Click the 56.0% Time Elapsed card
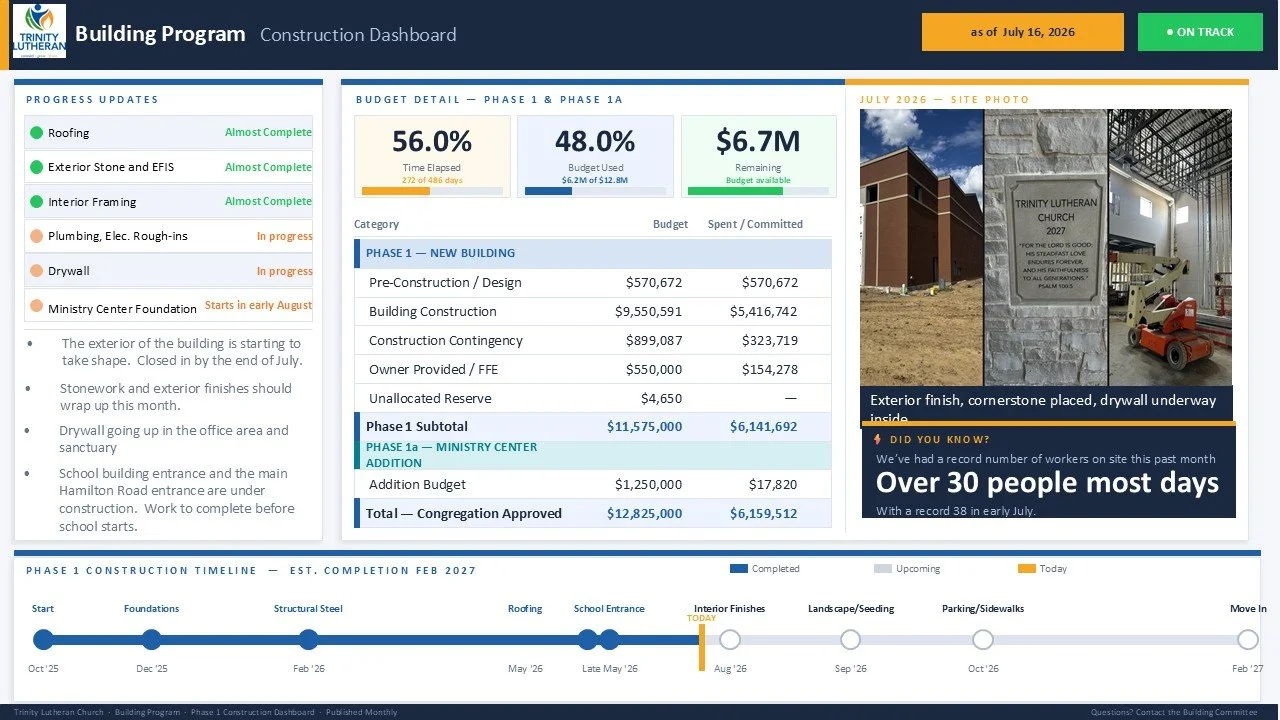This screenshot has width=1280, height=720. point(432,157)
